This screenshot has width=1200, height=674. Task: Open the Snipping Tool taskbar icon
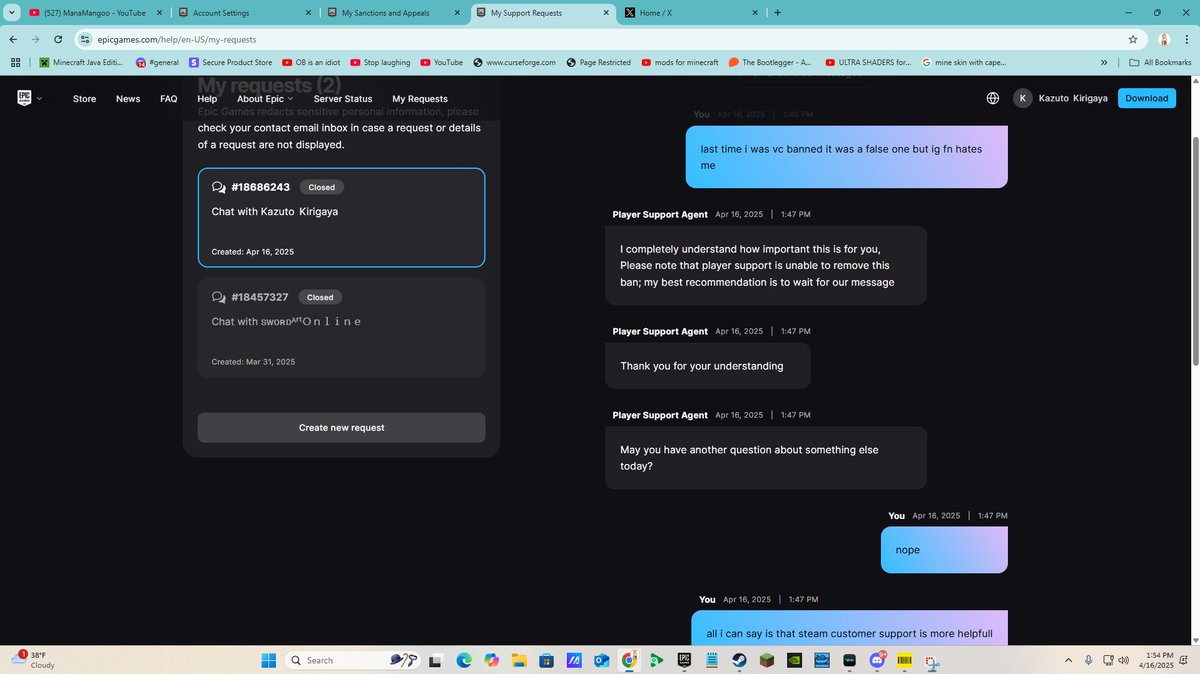[x=932, y=660]
